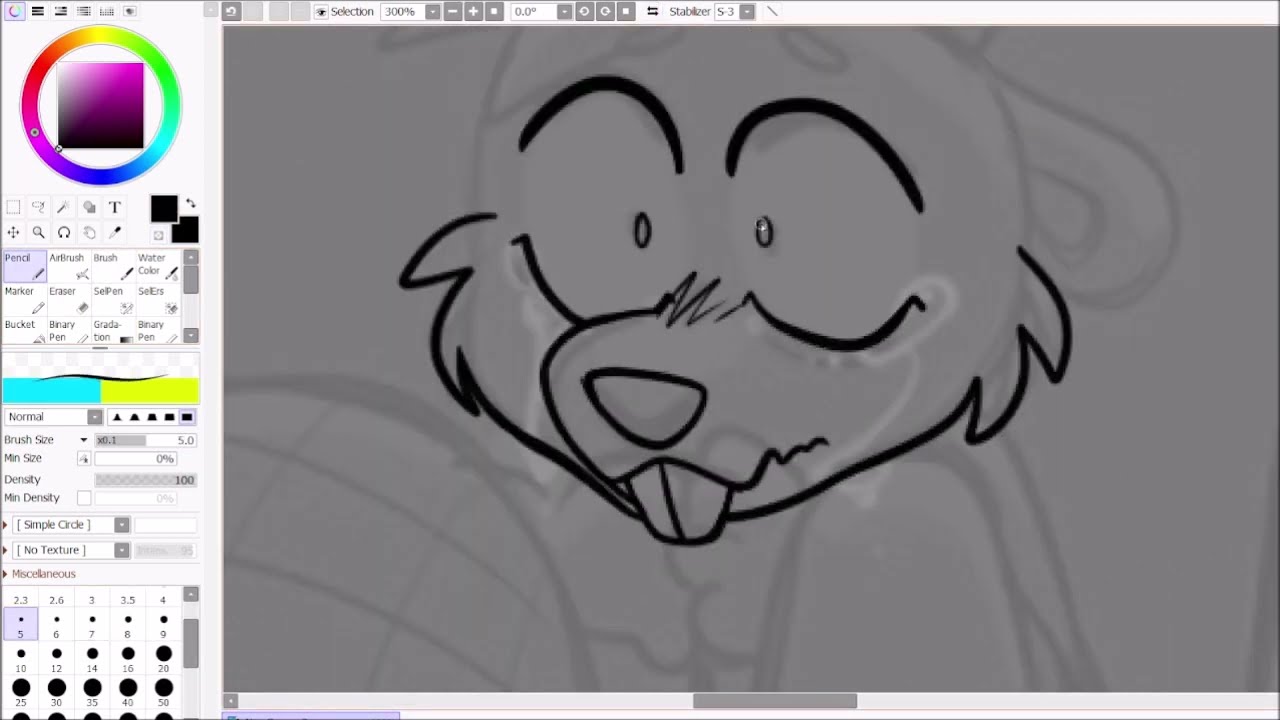Select the sharpest pointed brush edge shape
This screenshot has height=720, width=1280.
[117, 417]
